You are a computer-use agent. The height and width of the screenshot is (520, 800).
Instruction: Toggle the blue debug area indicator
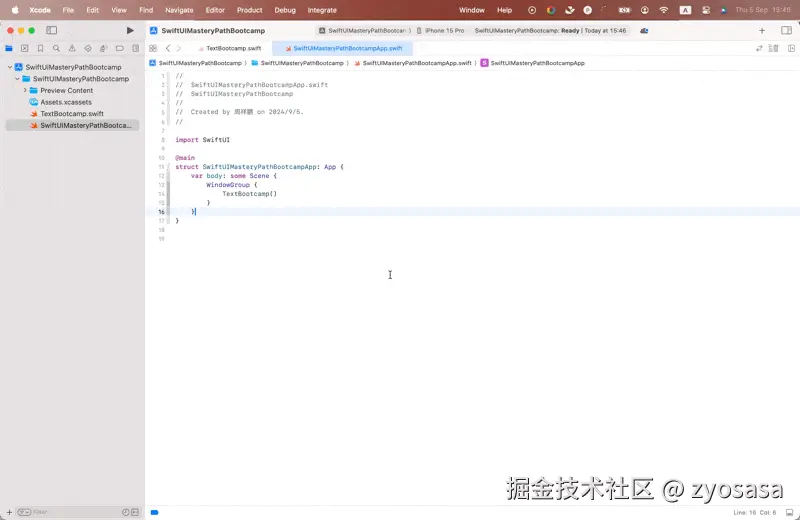[155, 512]
